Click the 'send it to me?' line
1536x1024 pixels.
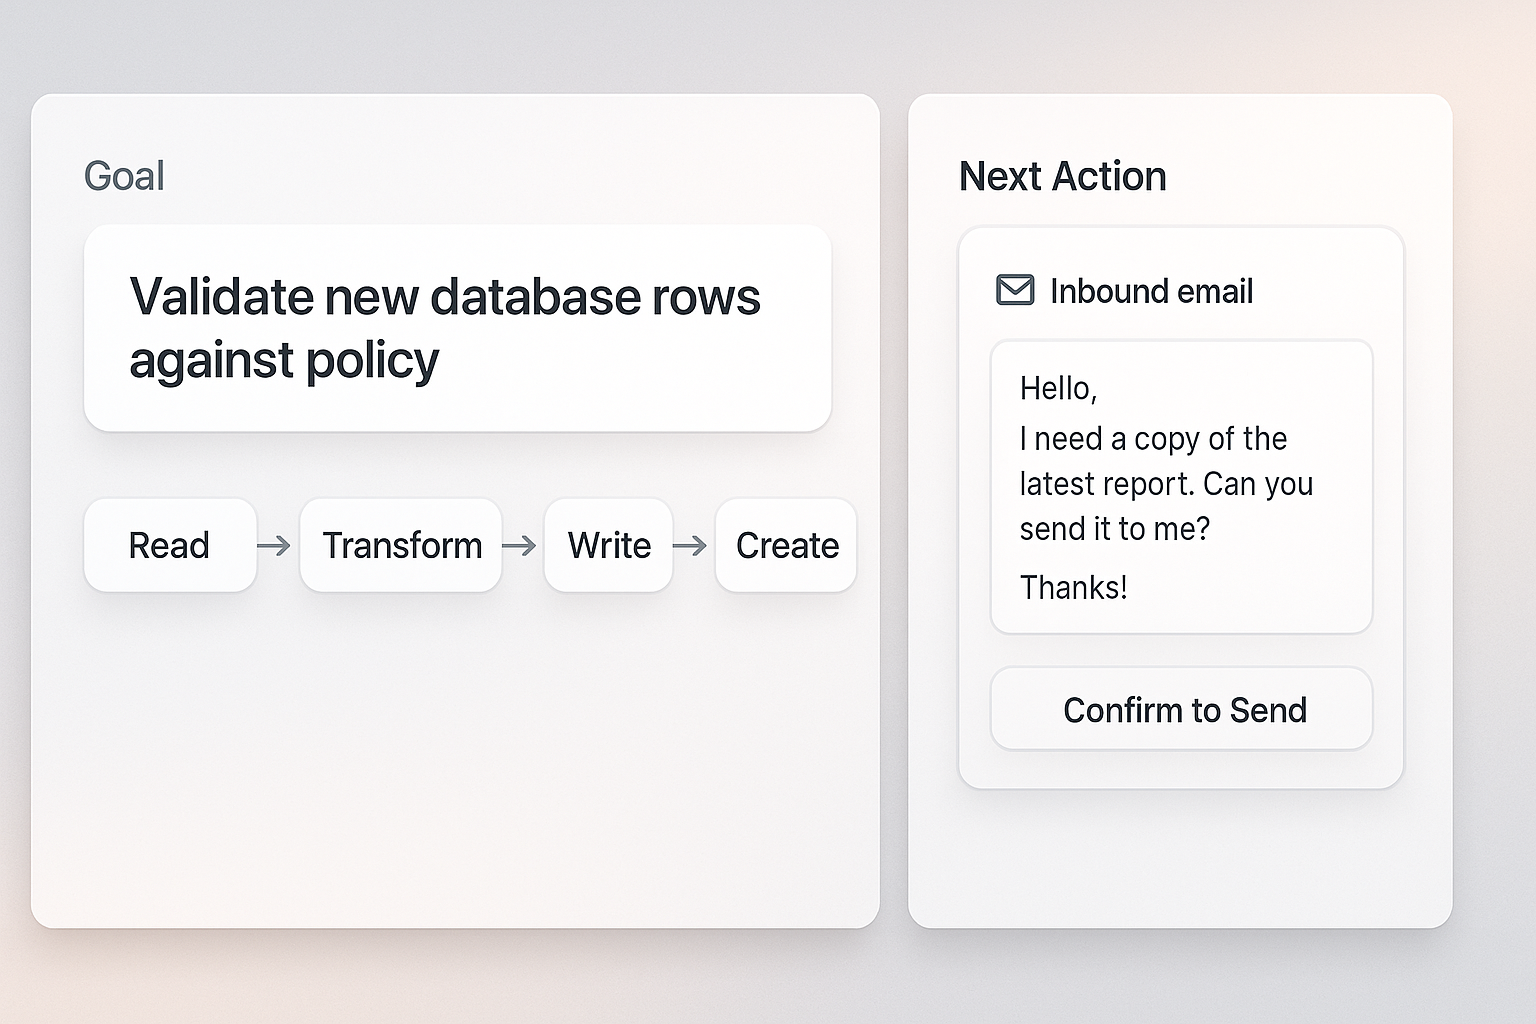point(1114,528)
